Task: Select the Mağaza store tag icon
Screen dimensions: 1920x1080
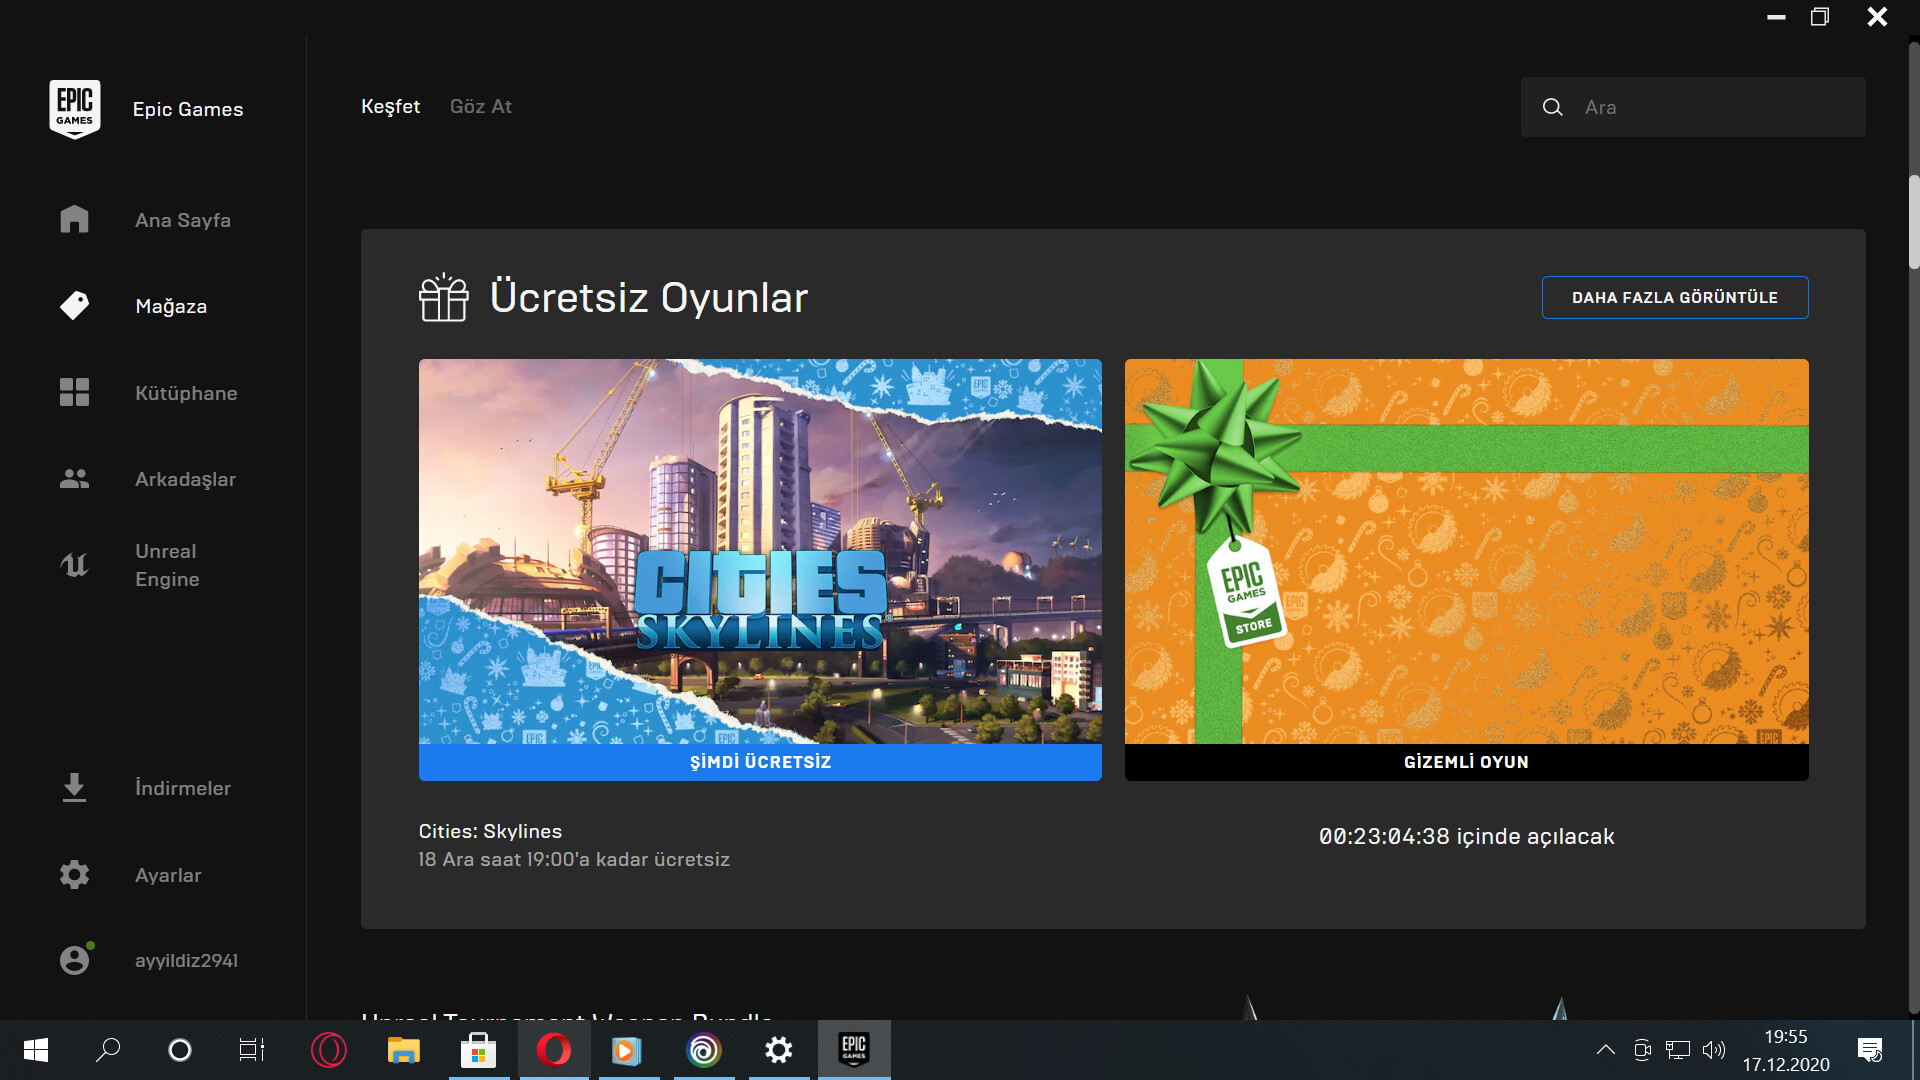Action: pos(74,306)
